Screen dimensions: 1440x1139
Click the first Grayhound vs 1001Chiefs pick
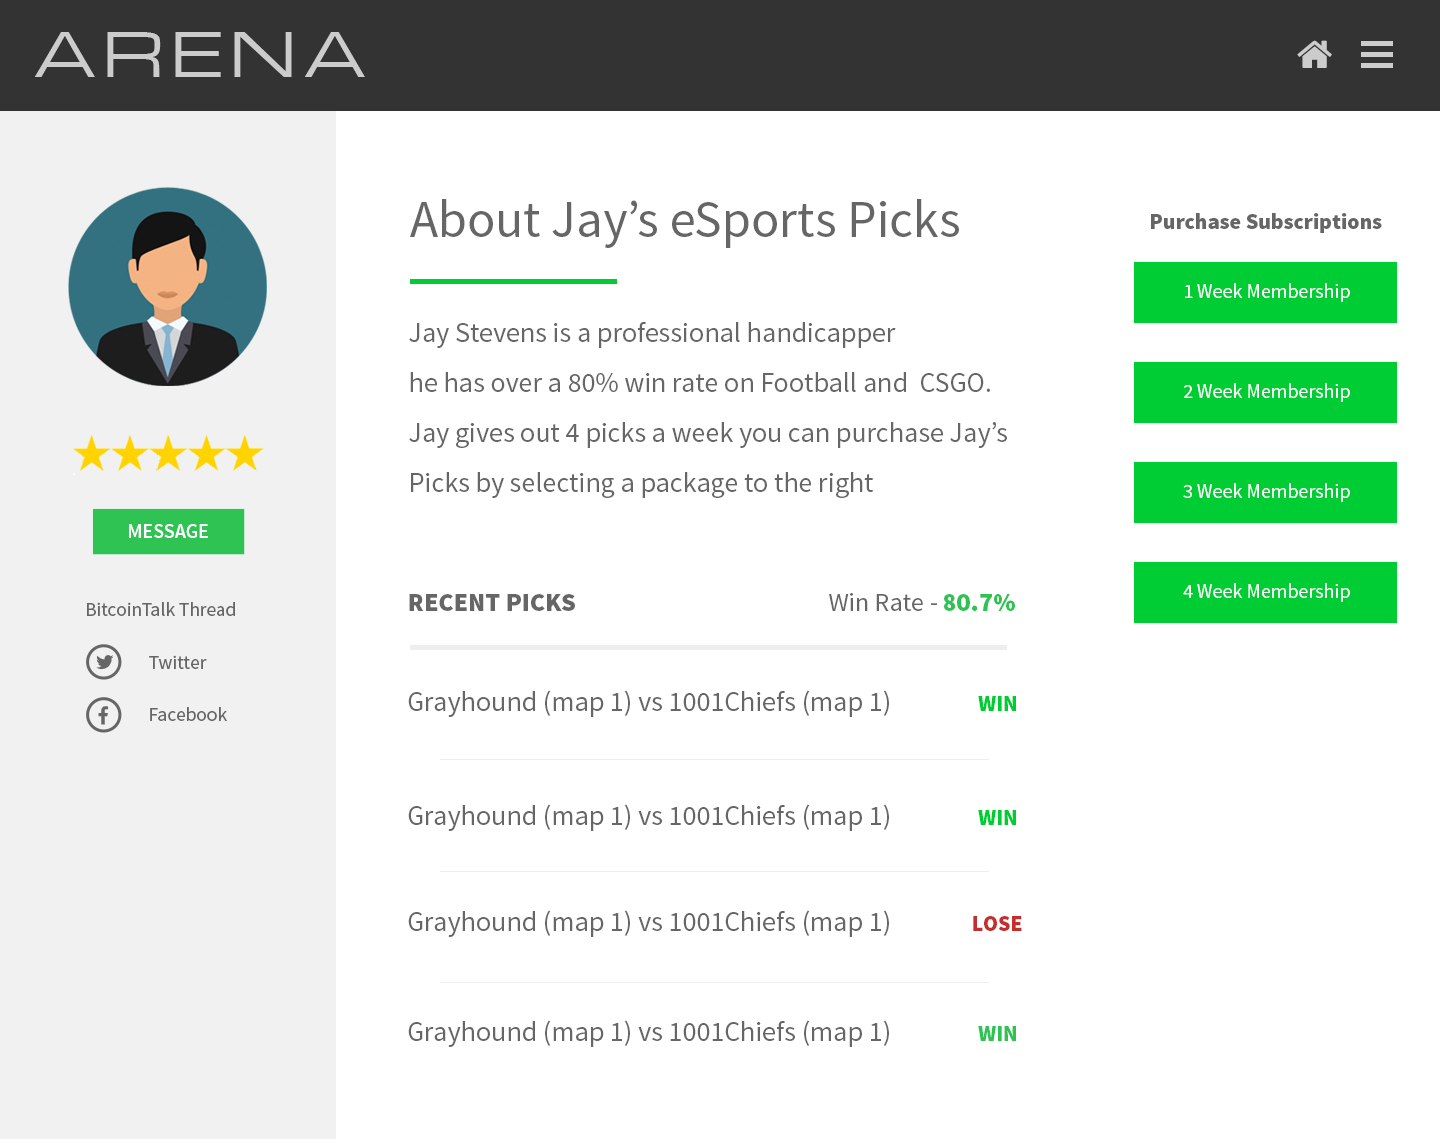(x=649, y=702)
